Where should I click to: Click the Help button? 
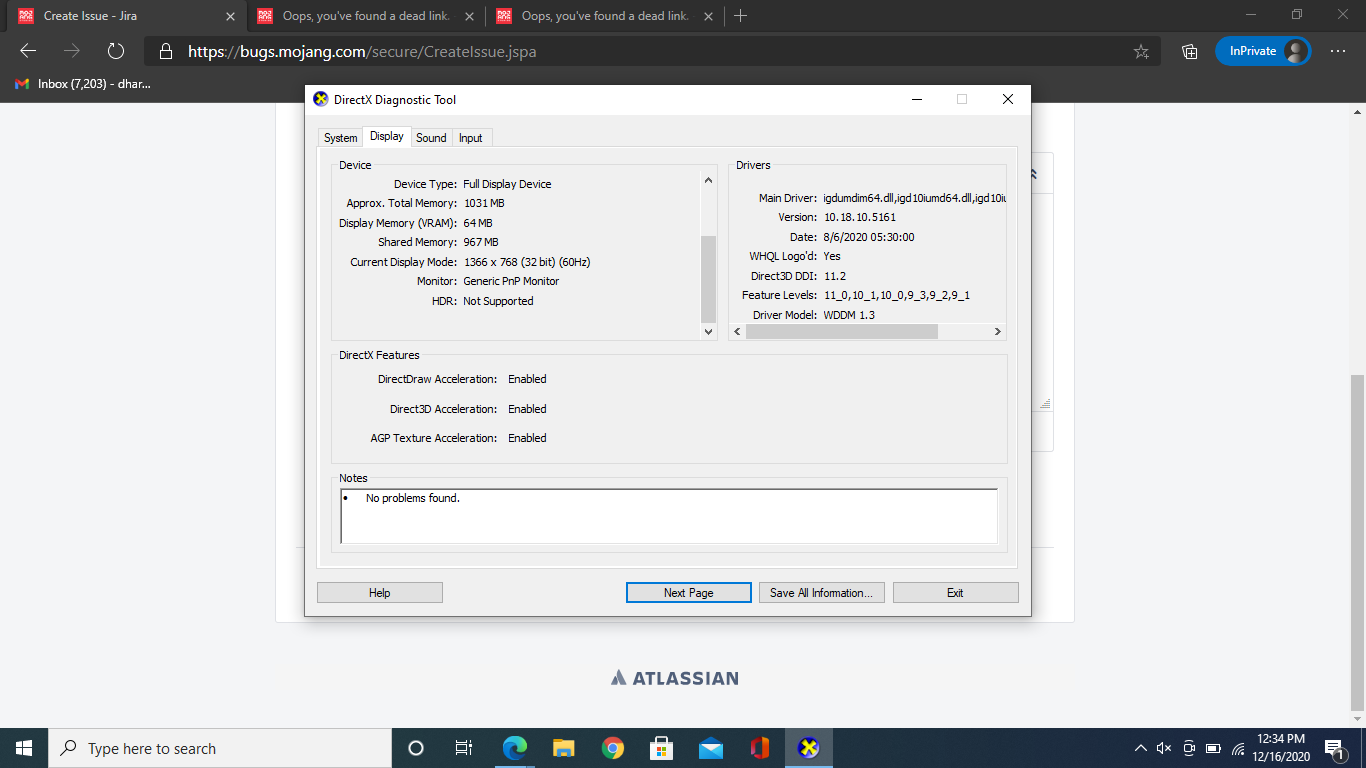[x=380, y=593]
